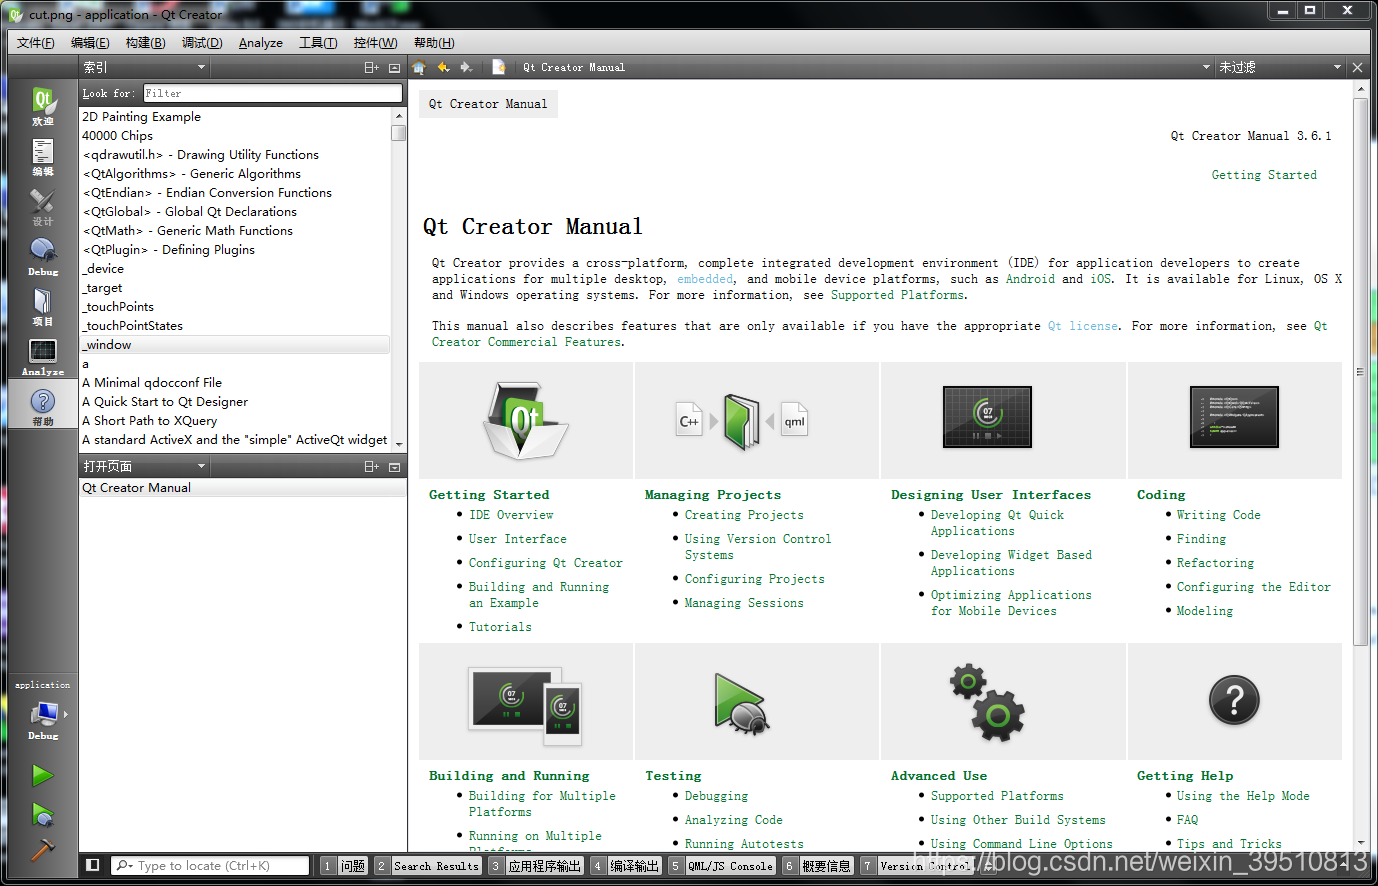Image resolution: width=1378 pixels, height=886 pixels.
Task: Click the Advanced Use gears thumbnail
Action: click(986, 702)
